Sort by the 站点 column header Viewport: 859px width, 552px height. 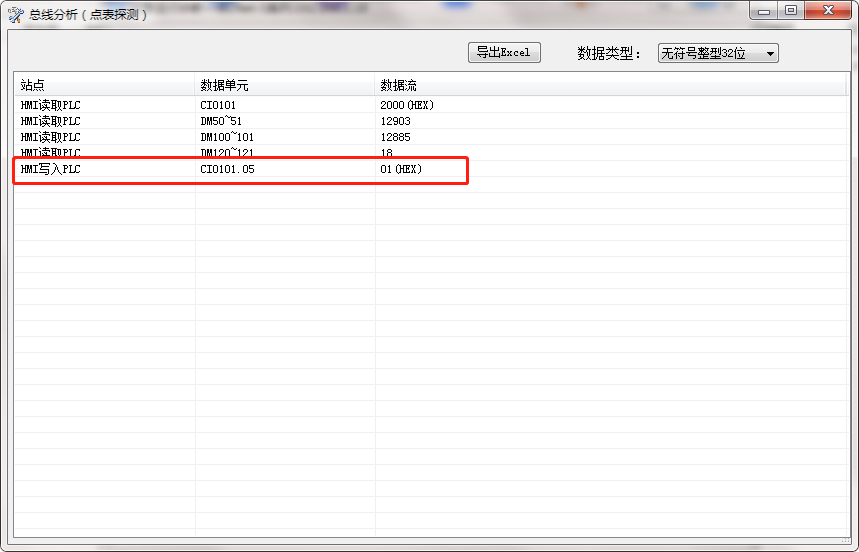coord(104,85)
